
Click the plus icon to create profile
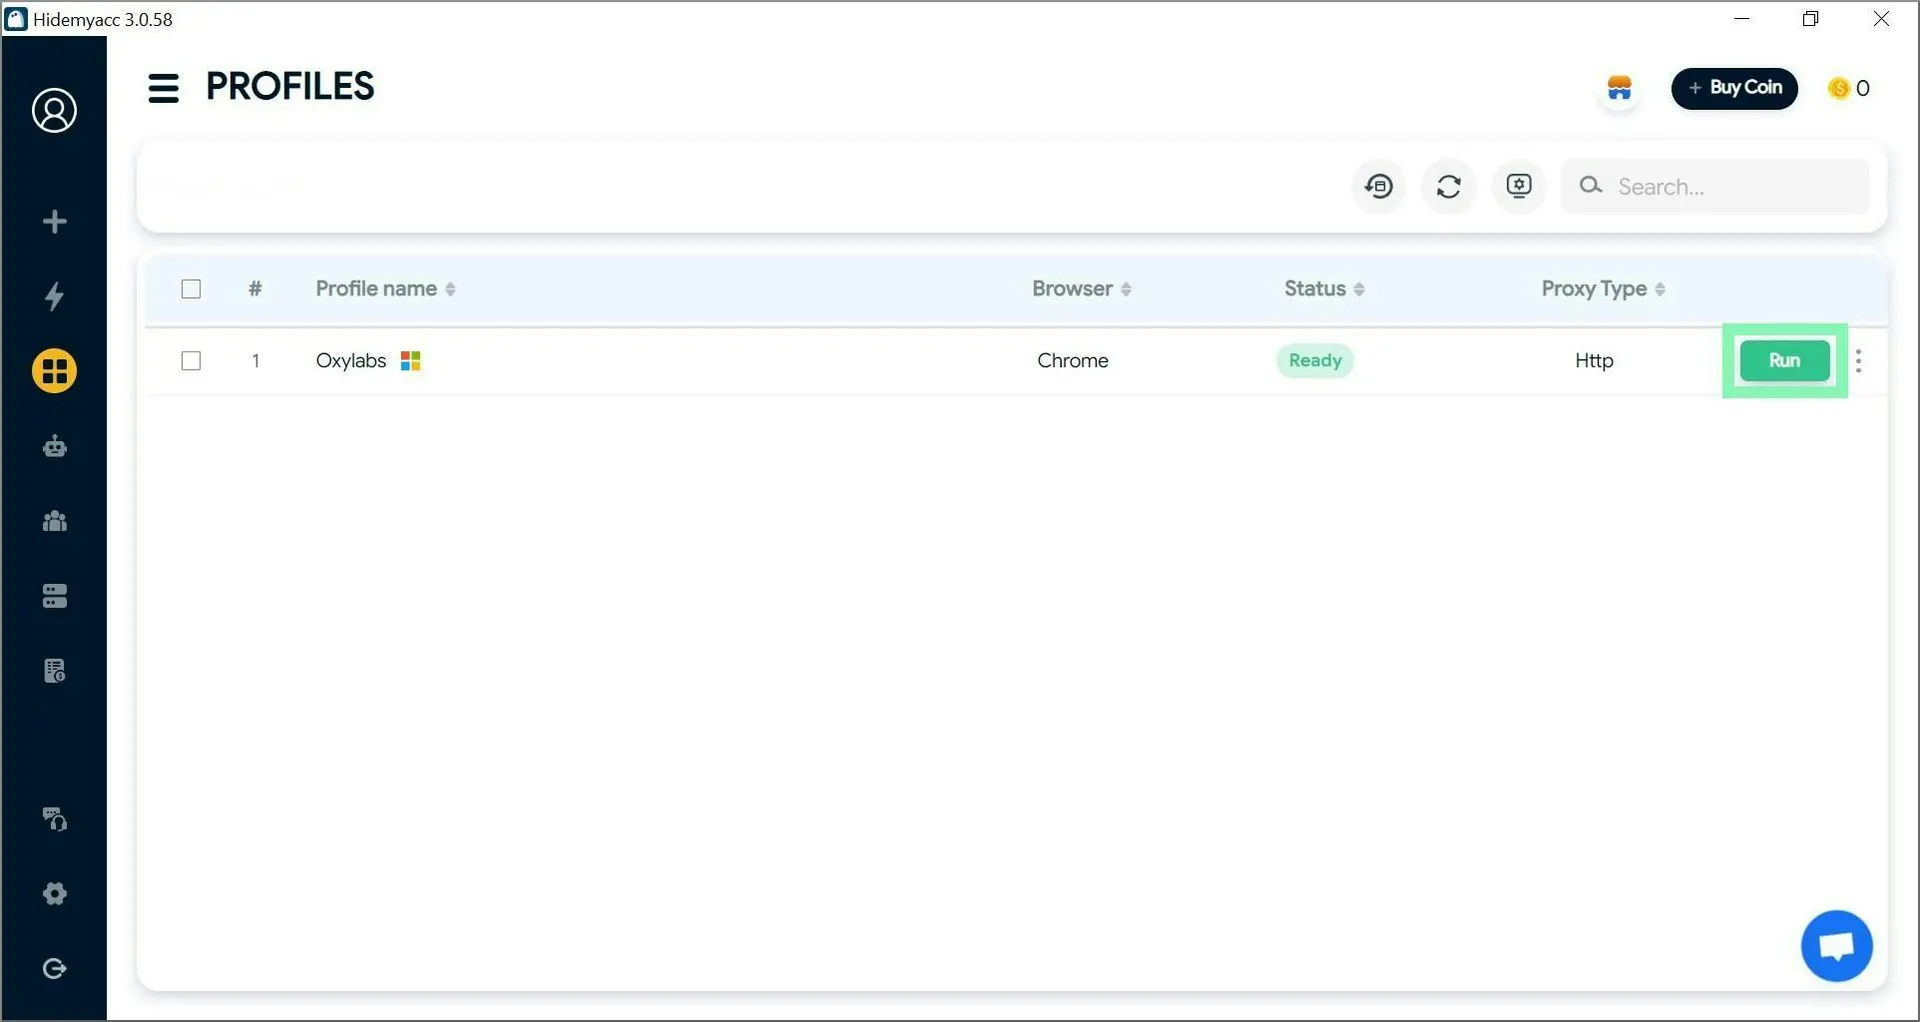pos(54,221)
